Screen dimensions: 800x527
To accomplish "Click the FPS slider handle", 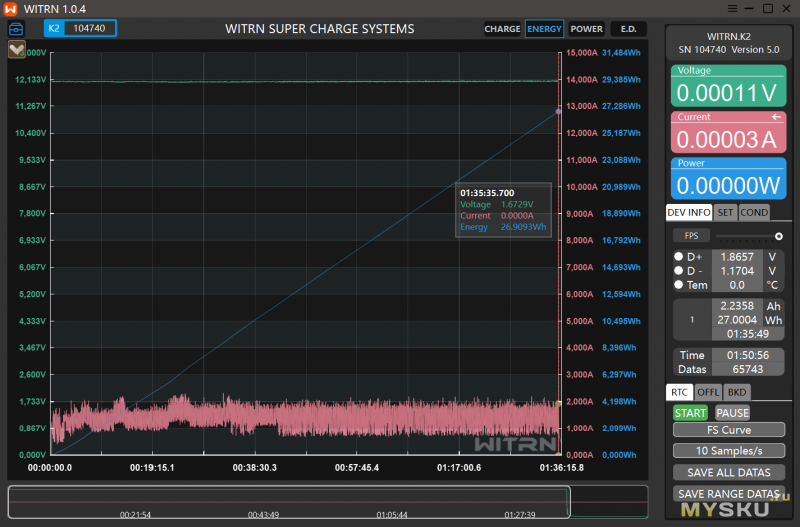I will [x=777, y=236].
